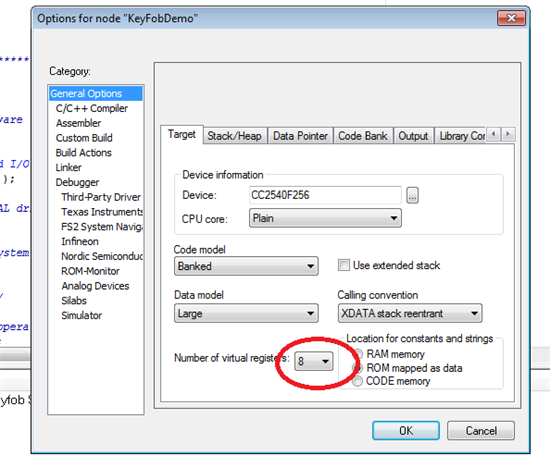The width and height of the screenshot is (550, 467).
Task: Switch to the Stack/Heap tab
Action: [x=234, y=136]
